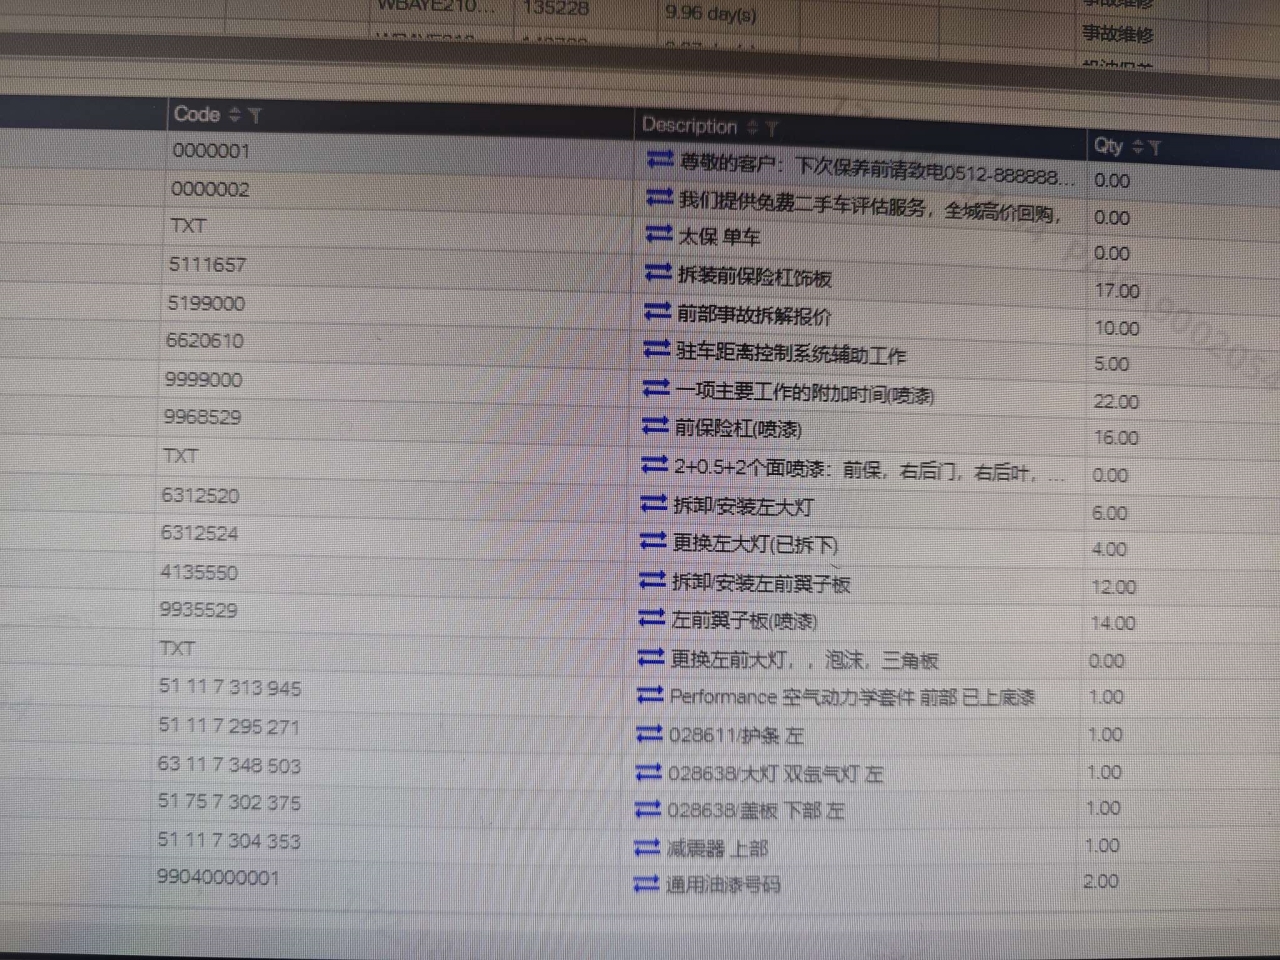Click the swap icon beside 左前翼子板(喷漆)
The width and height of the screenshot is (1280, 960).
[652, 618]
